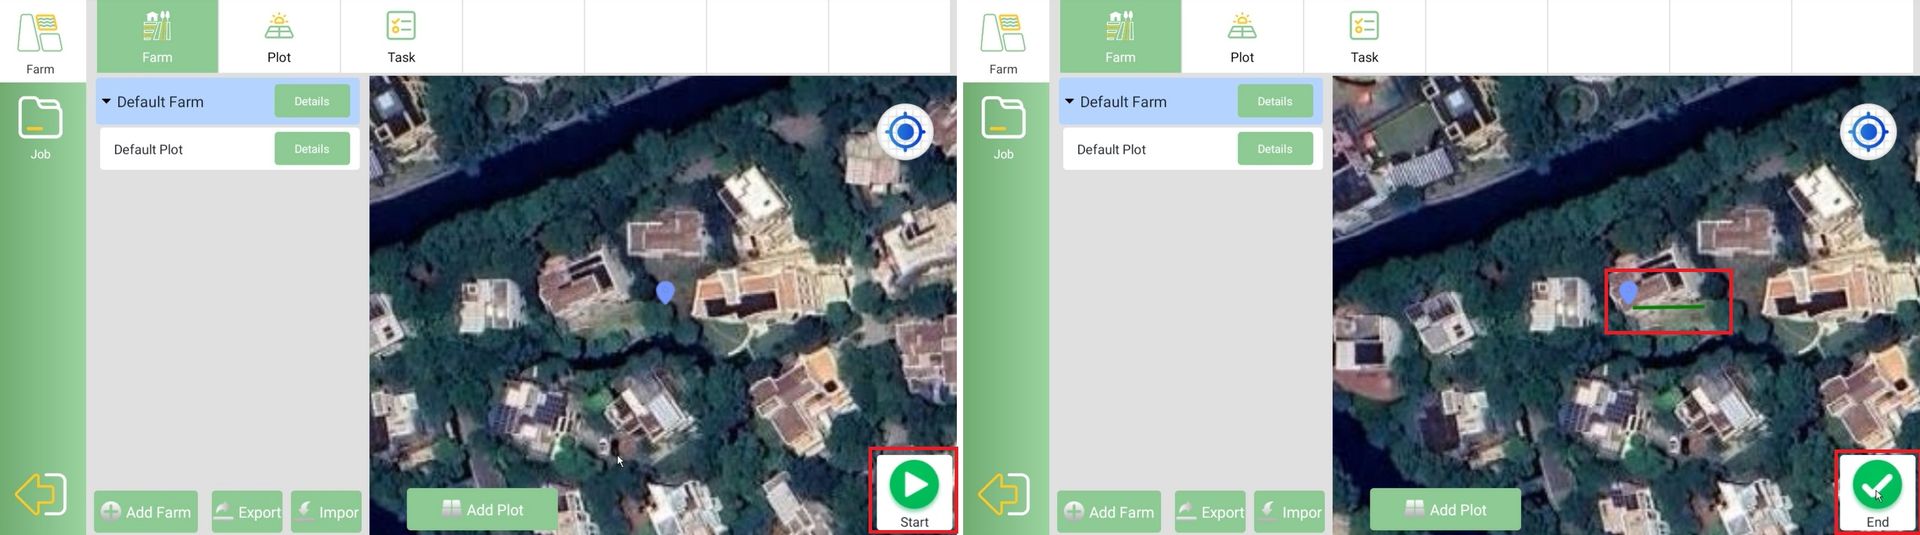Click yellow back arrow in right panel
1920x535 pixels.
(1004, 494)
